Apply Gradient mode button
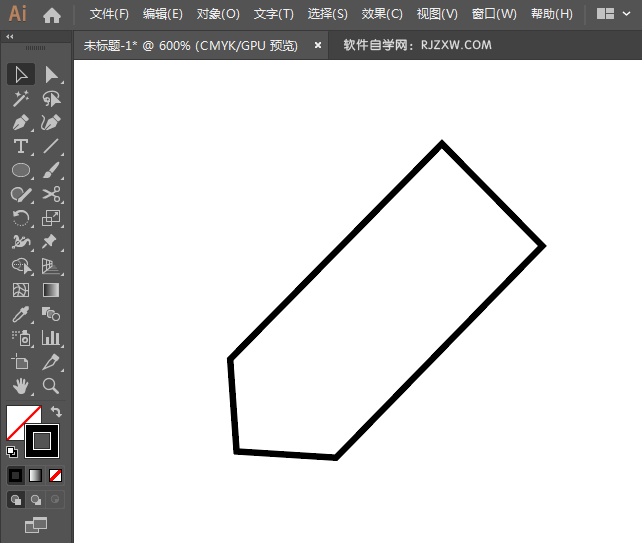This screenshot has width=642, height=543. [x=36, y=475]
